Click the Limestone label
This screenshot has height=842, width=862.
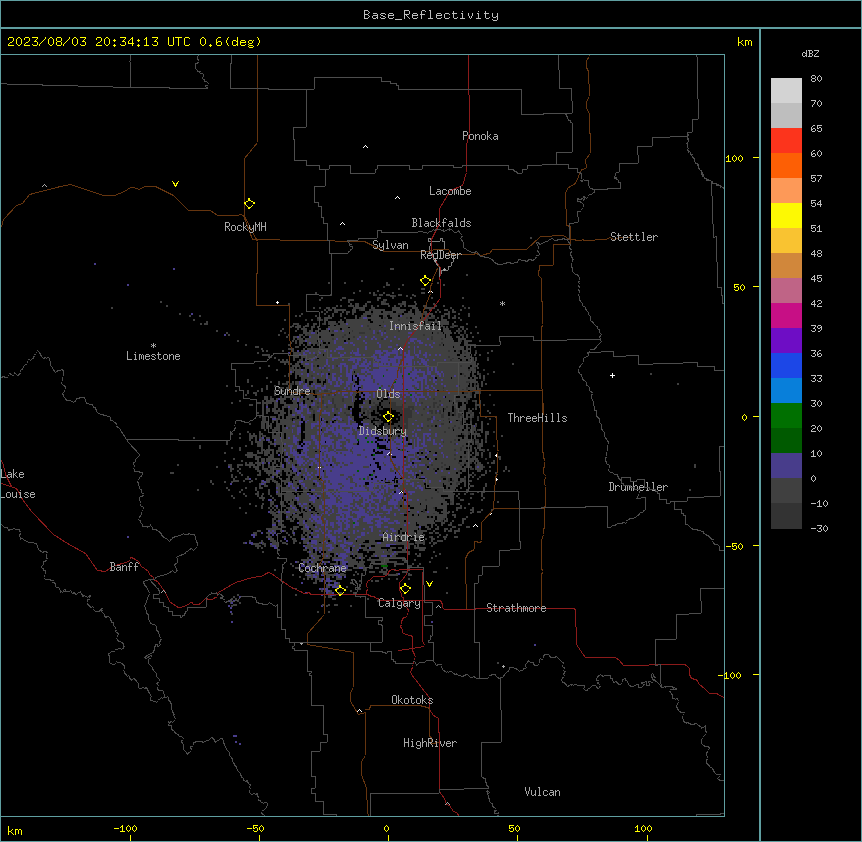(x=153, y=356)
